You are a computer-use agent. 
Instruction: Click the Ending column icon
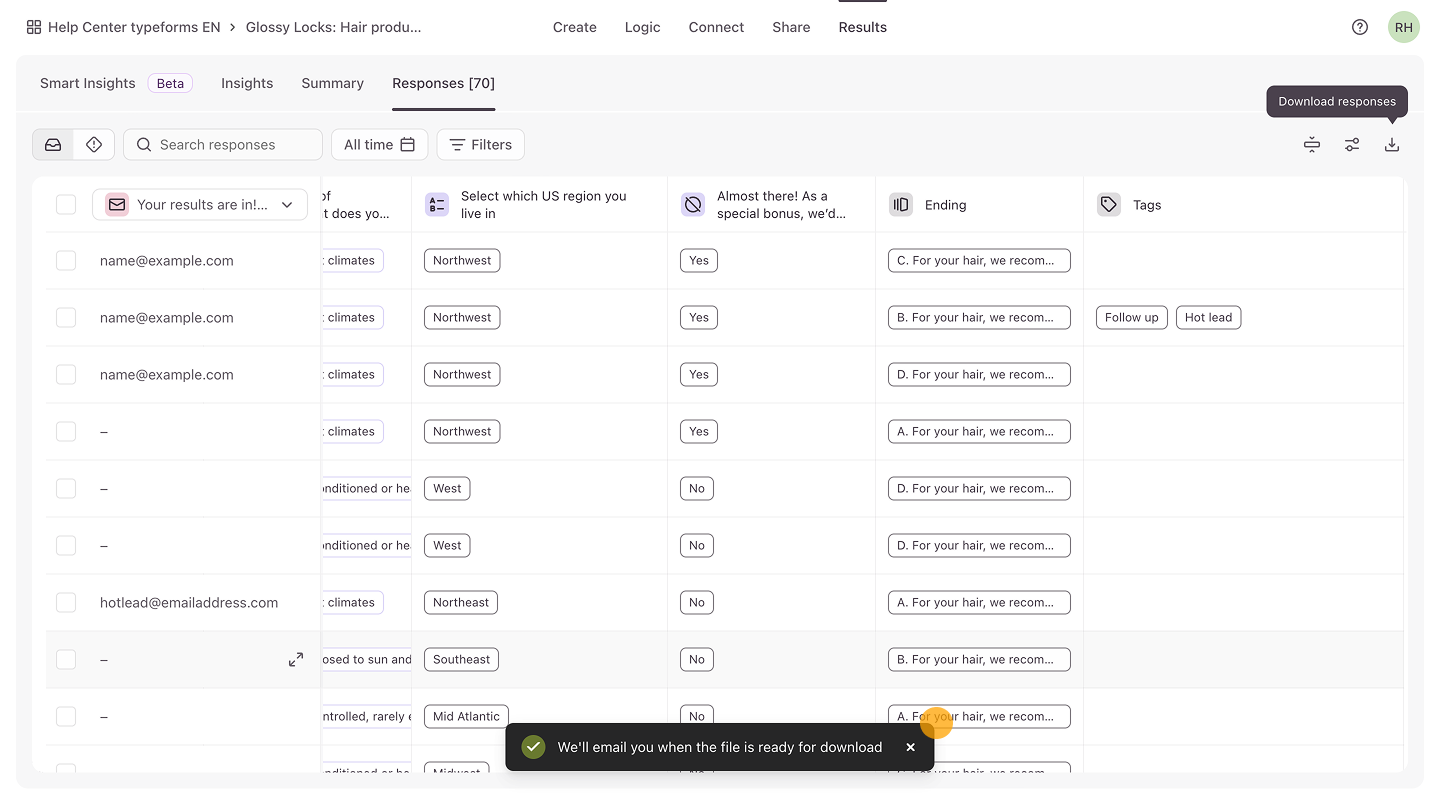pyautogui.click(x=901, y=205)
